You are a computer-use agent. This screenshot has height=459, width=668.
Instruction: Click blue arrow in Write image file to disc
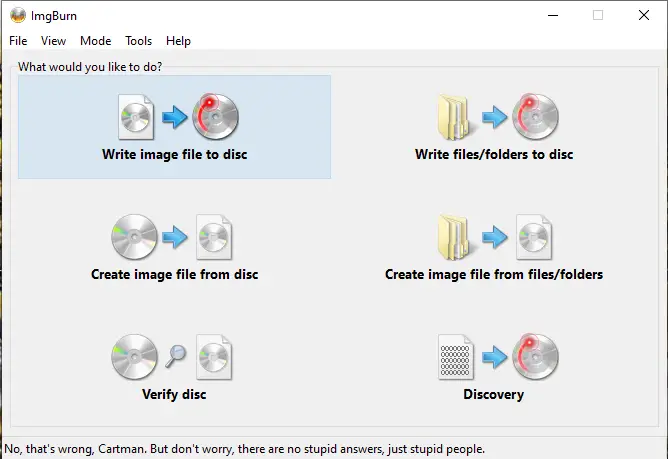(175, 116)
